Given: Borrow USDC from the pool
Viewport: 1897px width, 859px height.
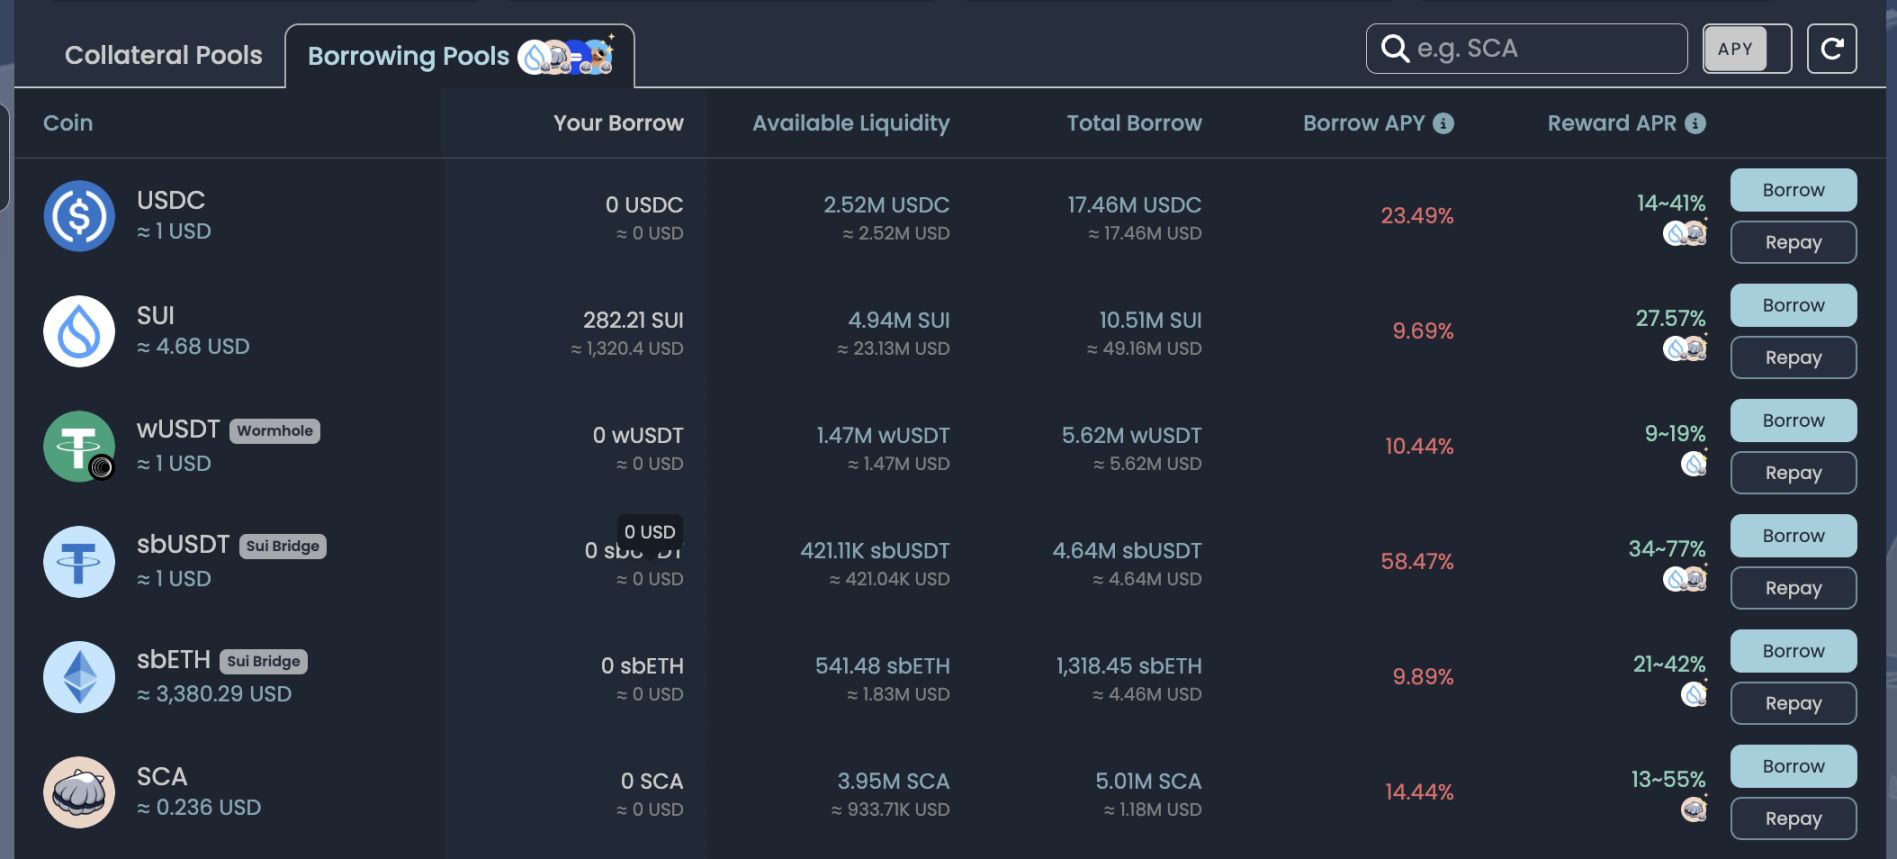Looking at the screenshot, I should 1793,190.
